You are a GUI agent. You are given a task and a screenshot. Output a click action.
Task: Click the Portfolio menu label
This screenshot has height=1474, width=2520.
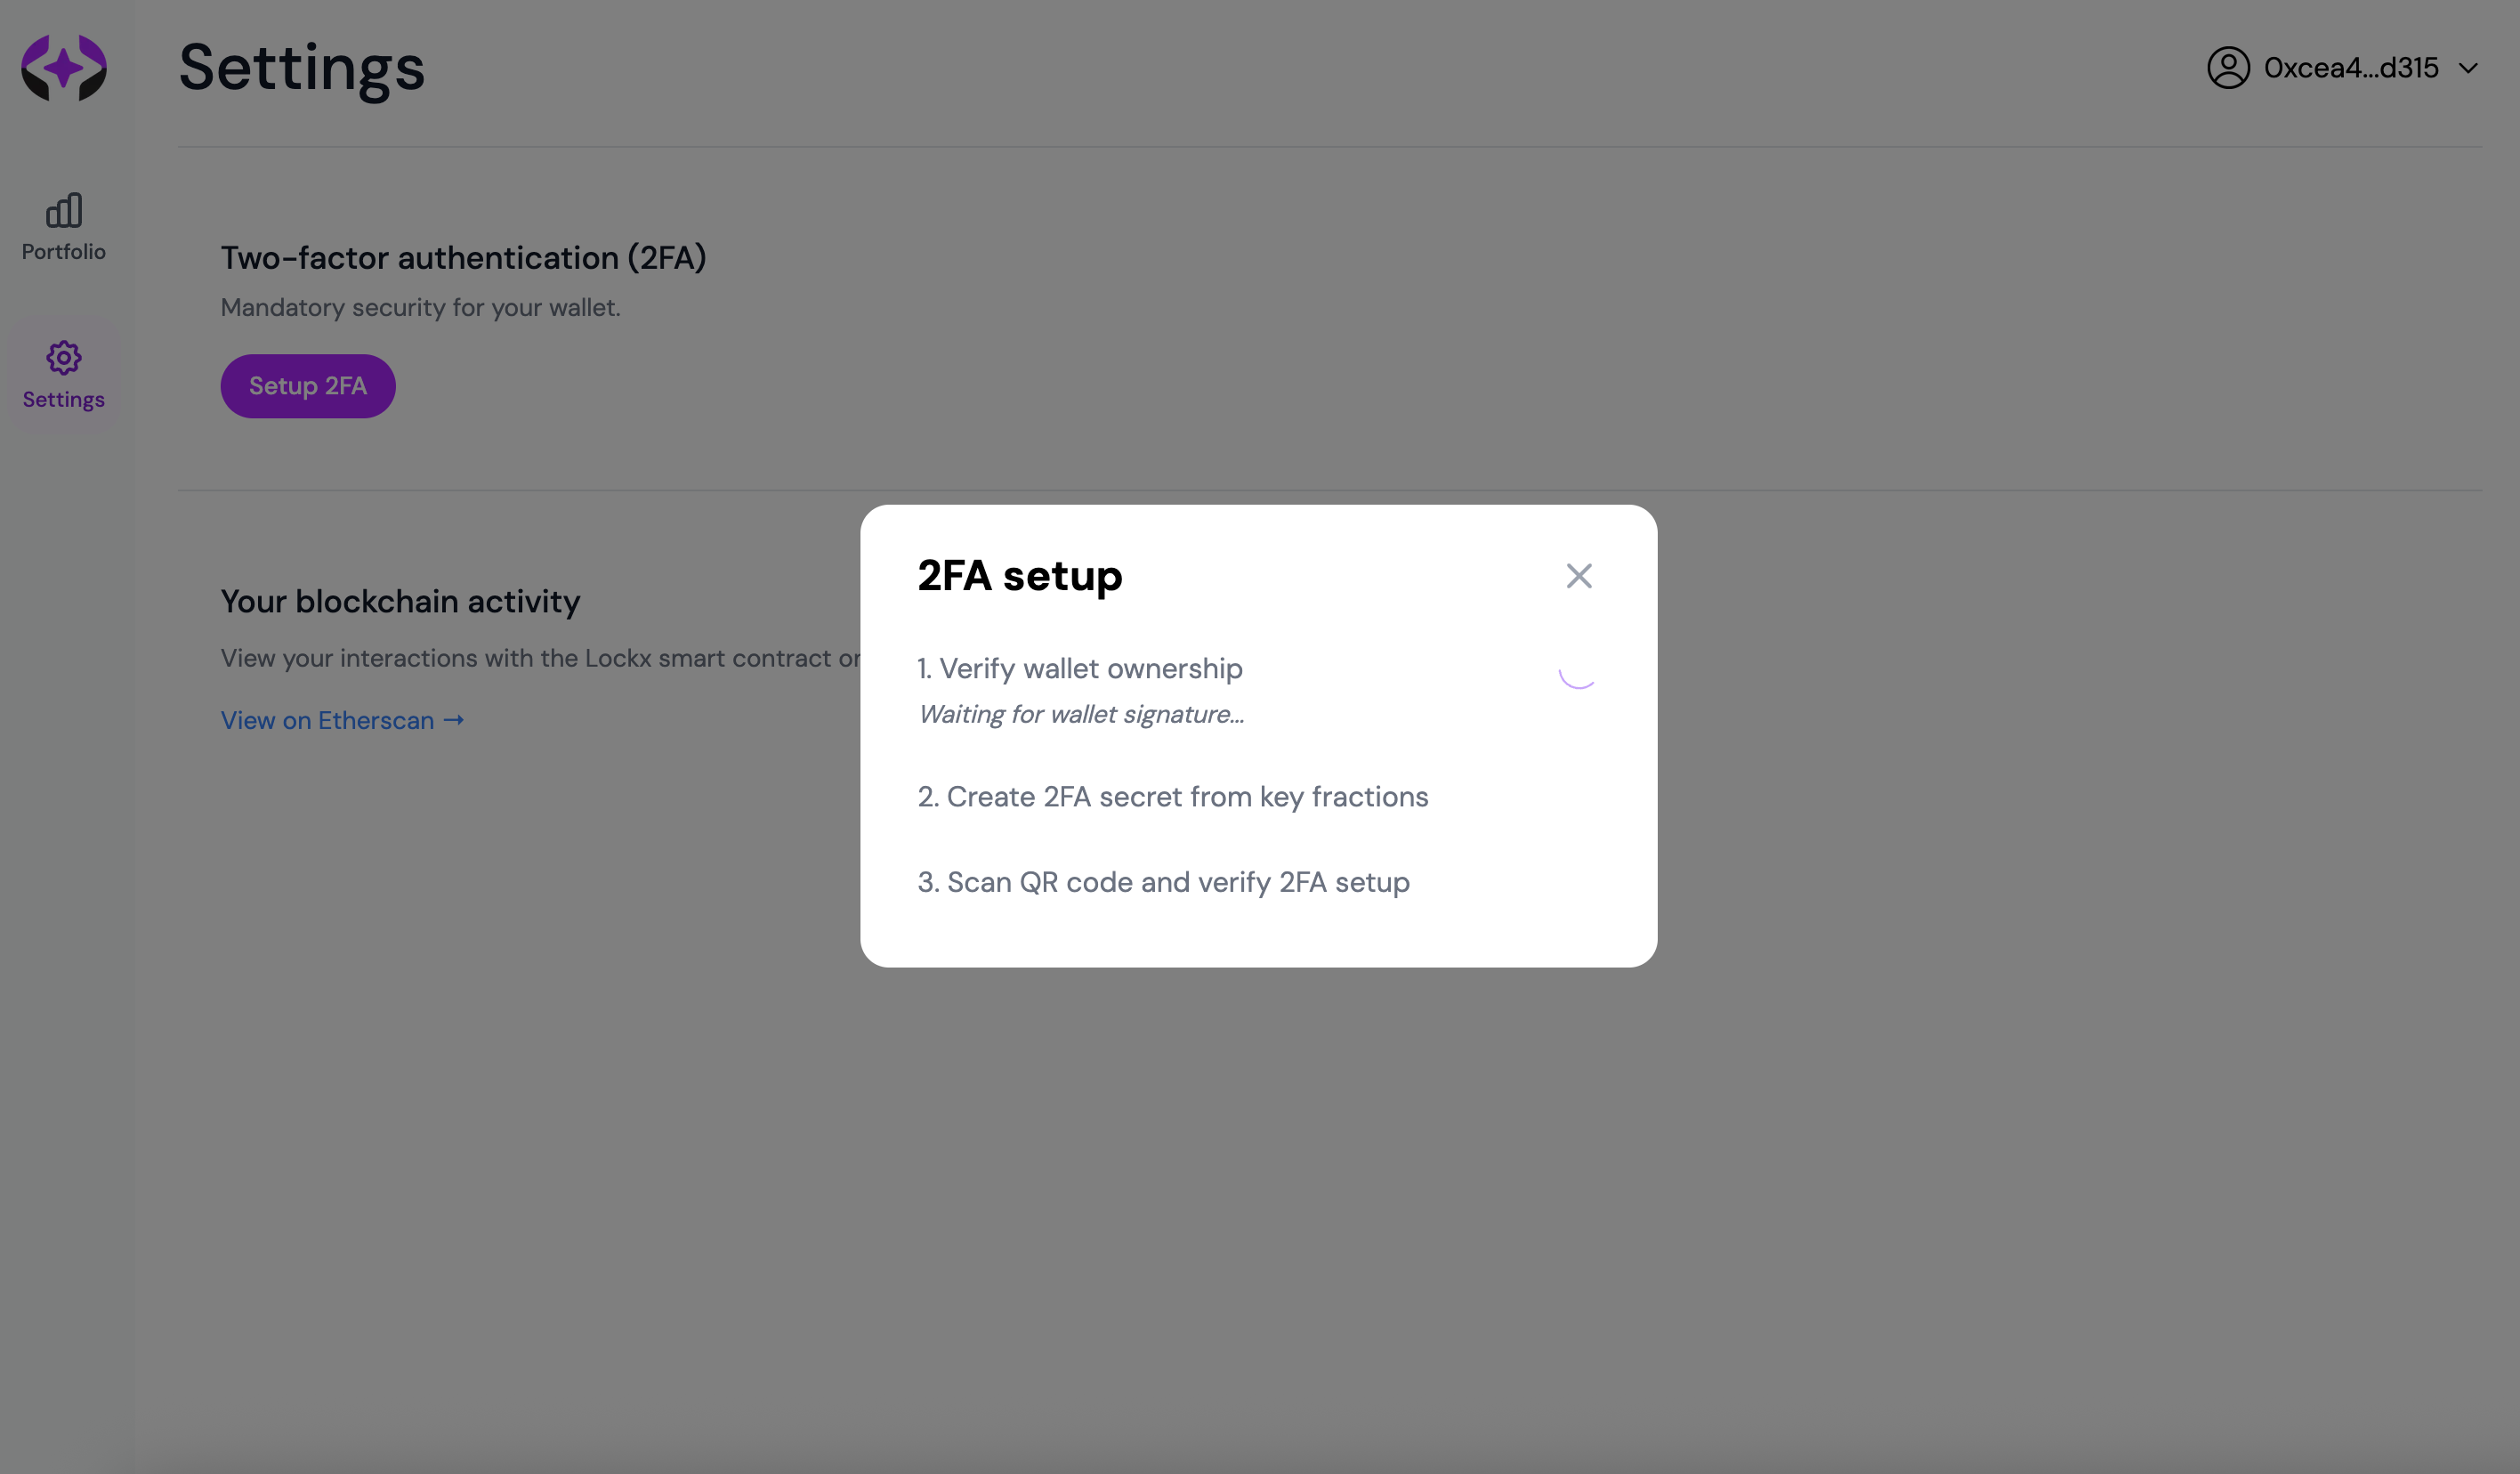pos(64,251)
